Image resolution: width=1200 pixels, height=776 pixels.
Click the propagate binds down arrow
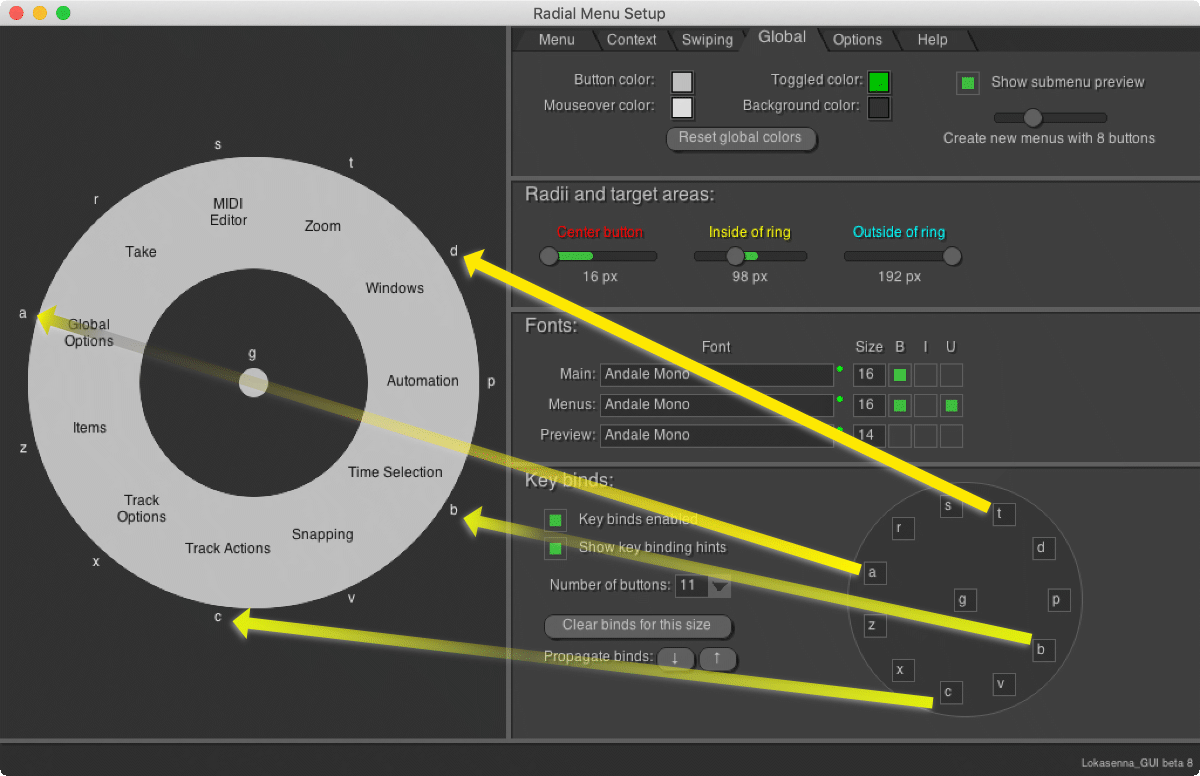pos(675,658)
